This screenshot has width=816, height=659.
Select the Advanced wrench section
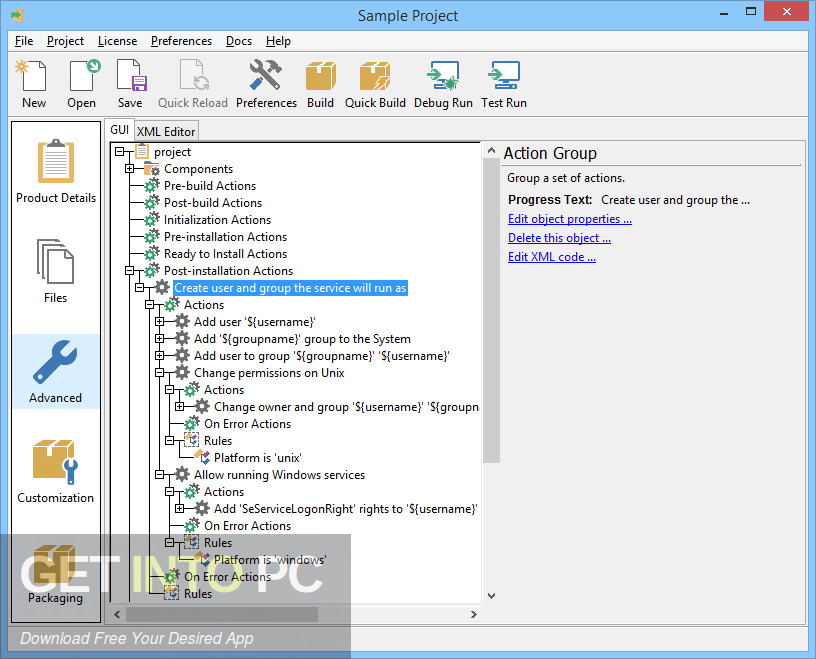[56, 372]
